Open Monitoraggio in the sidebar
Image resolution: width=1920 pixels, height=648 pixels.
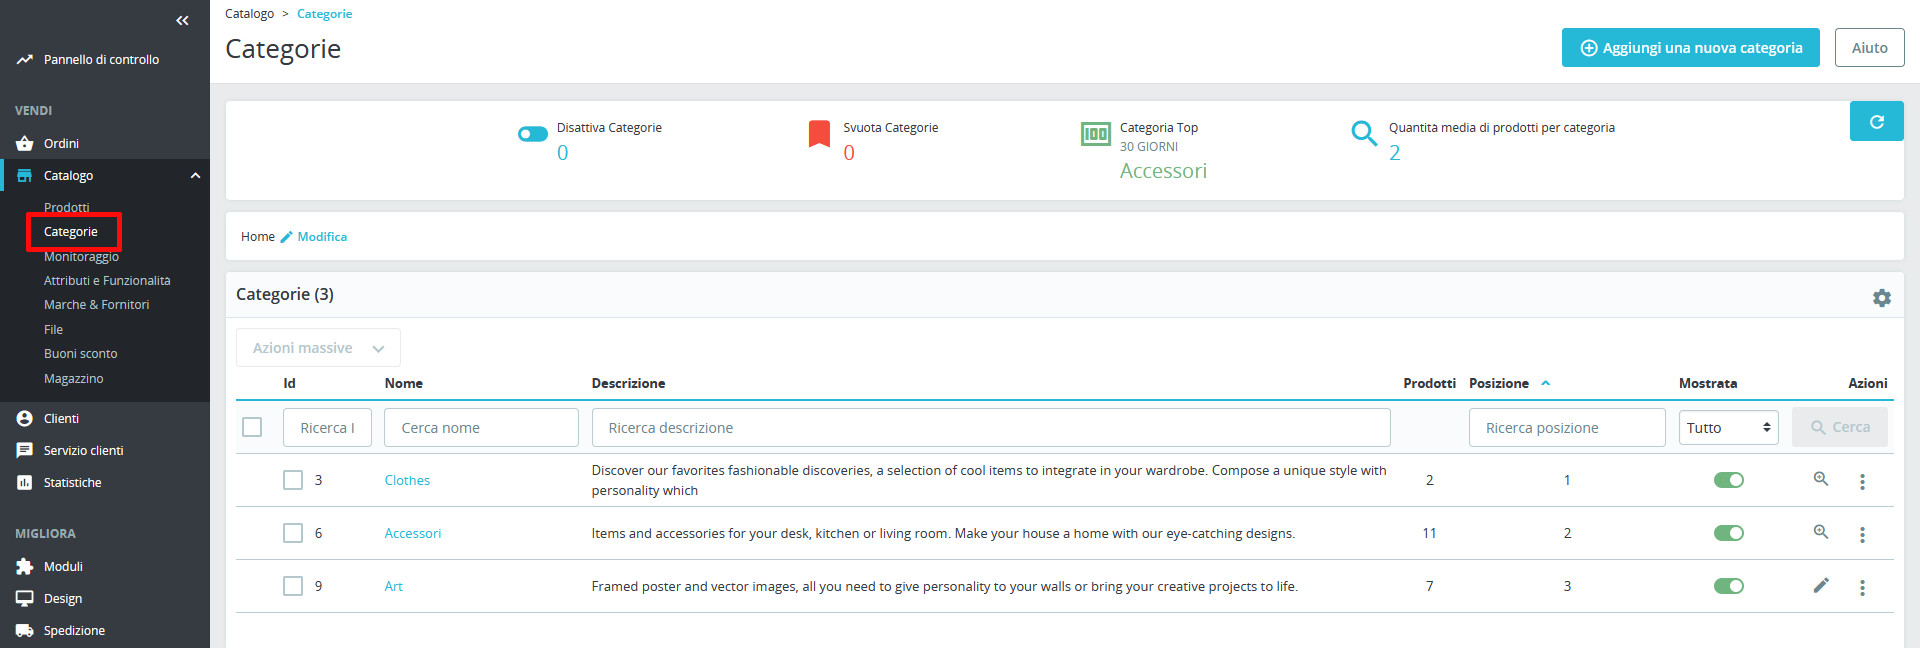click(x=81, y=257)
